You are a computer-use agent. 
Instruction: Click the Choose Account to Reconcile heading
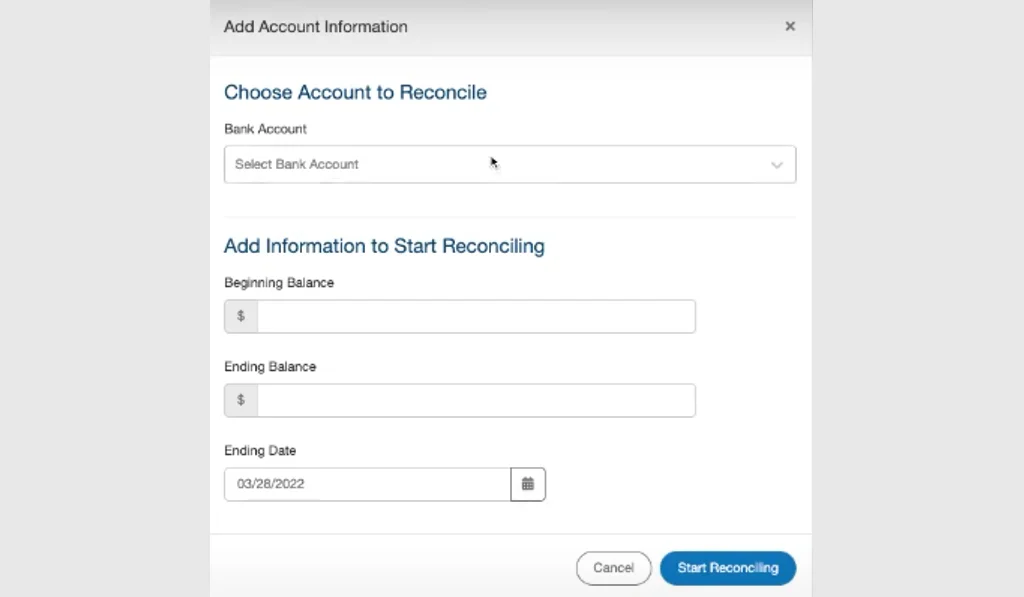(355, 92)
